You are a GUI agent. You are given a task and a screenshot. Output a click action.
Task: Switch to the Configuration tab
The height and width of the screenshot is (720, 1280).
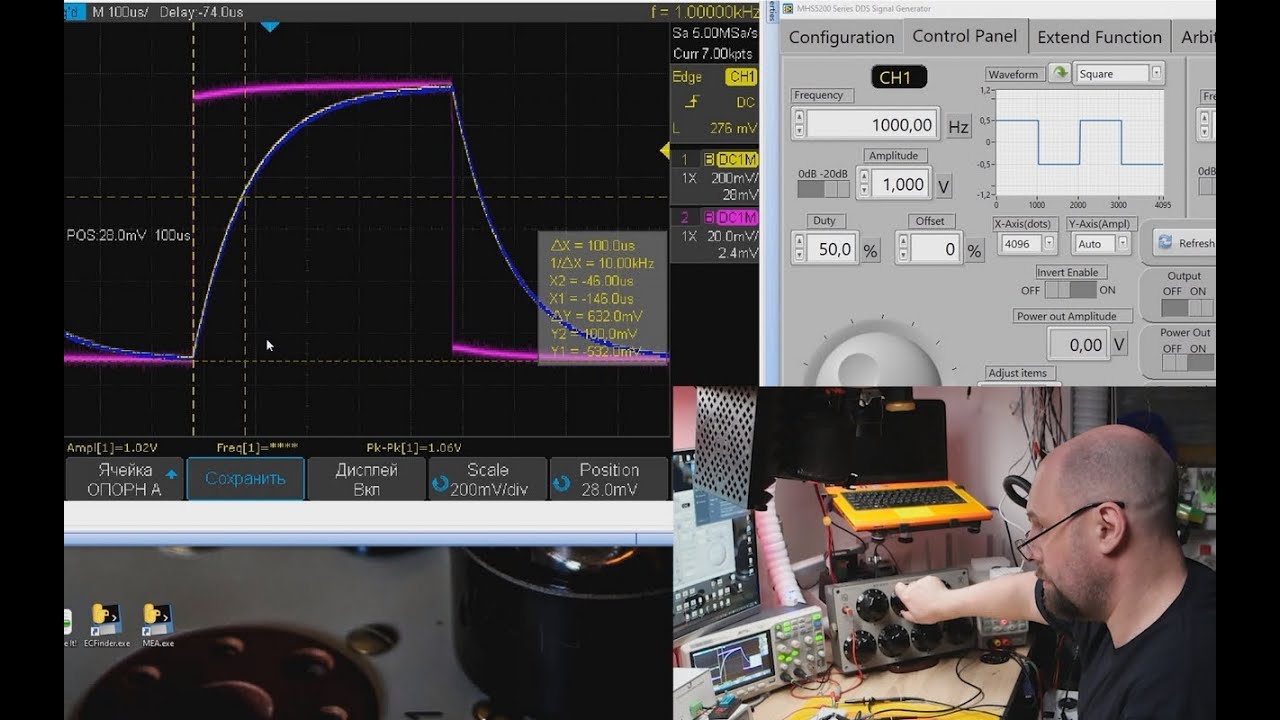pos(841,37)
